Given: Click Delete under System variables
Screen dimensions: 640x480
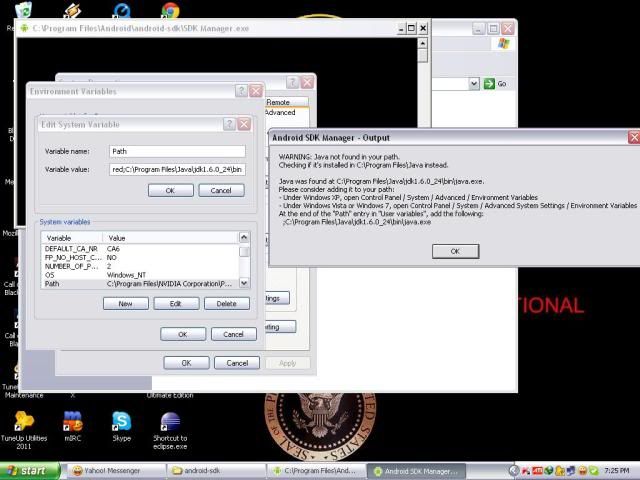Looking at the screenshot, I should pyautogui.click(x=227, y=304).
